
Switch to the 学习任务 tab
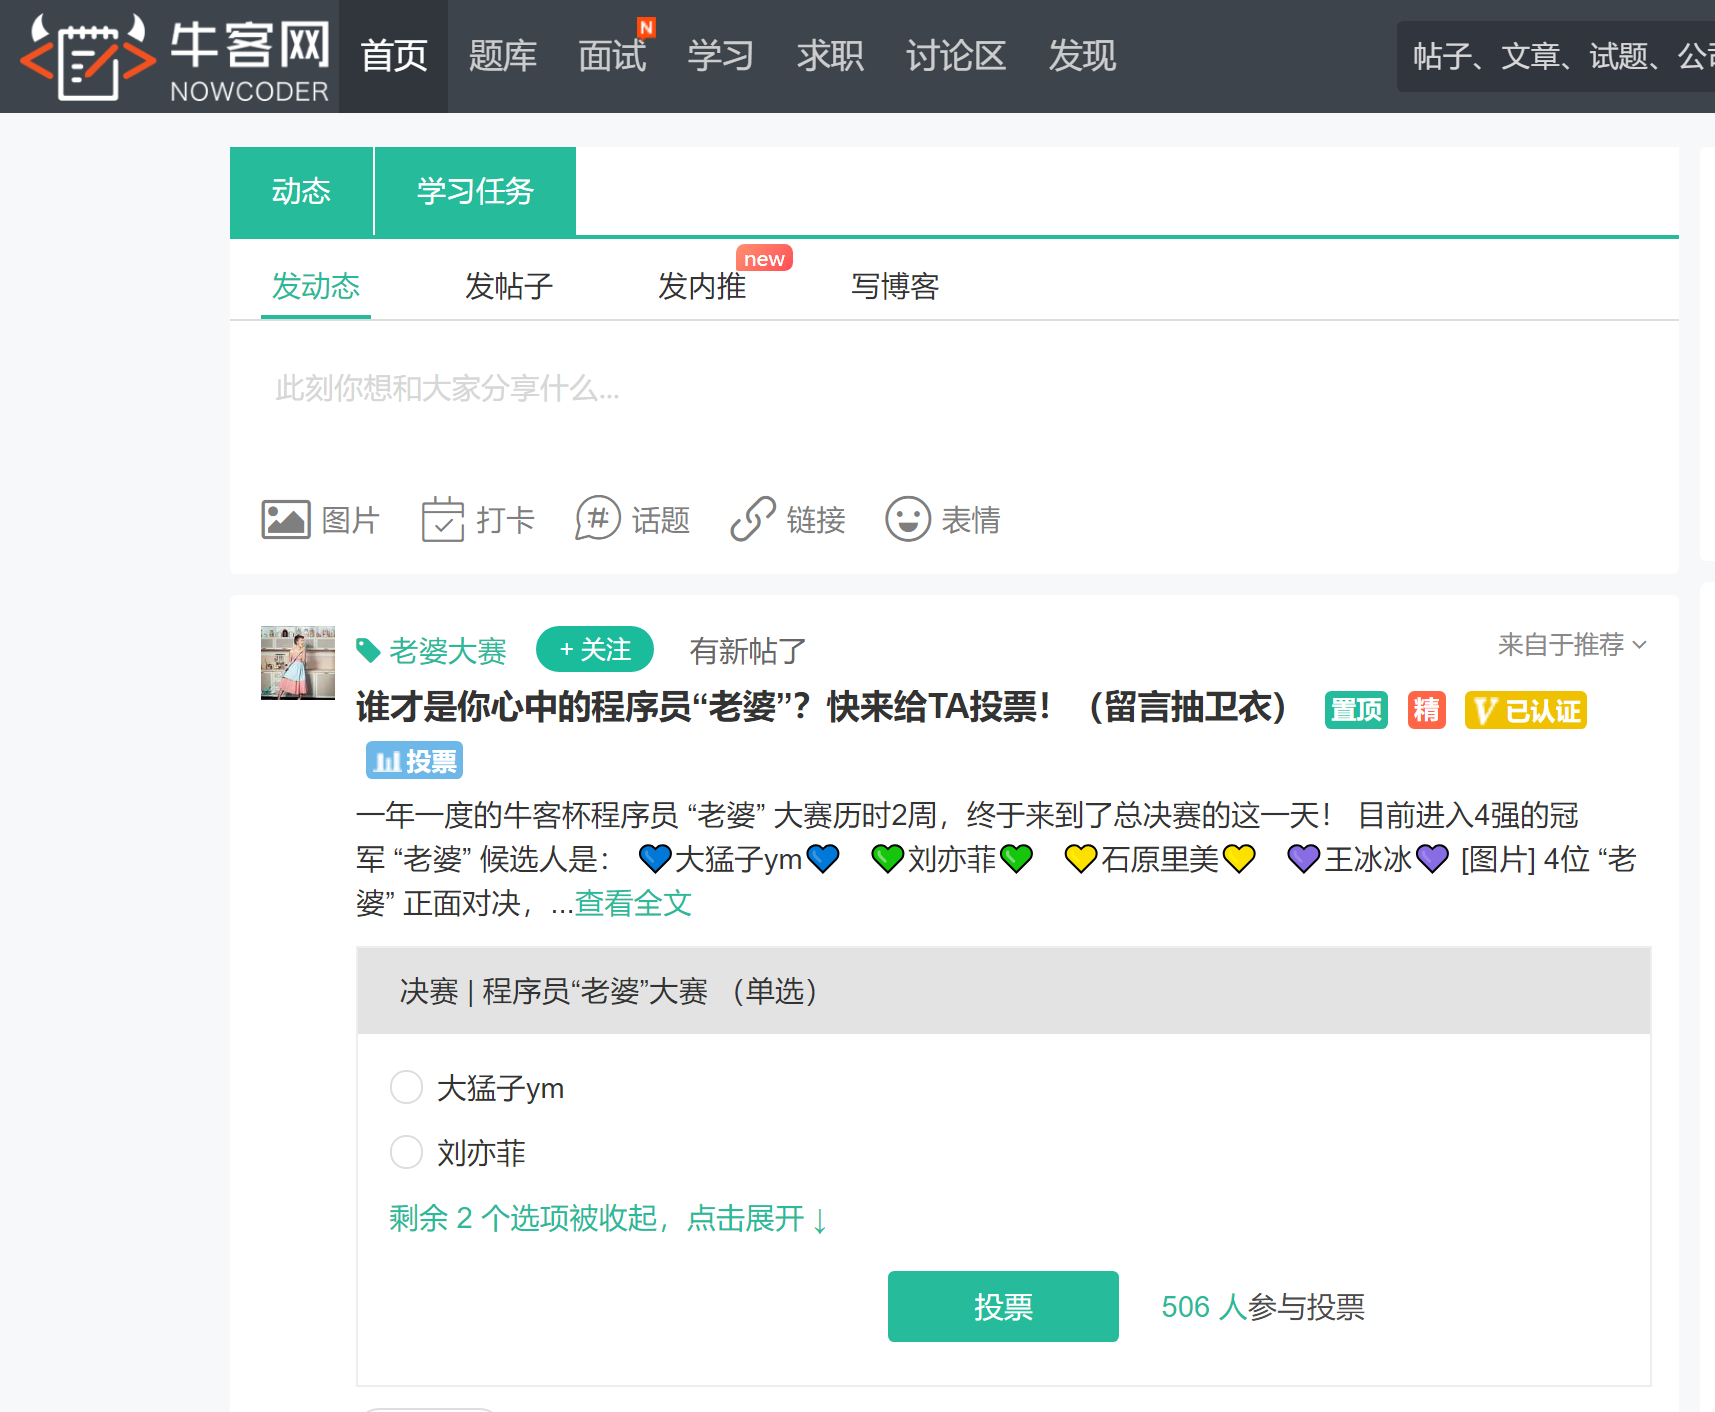click(x=475, y=191)
